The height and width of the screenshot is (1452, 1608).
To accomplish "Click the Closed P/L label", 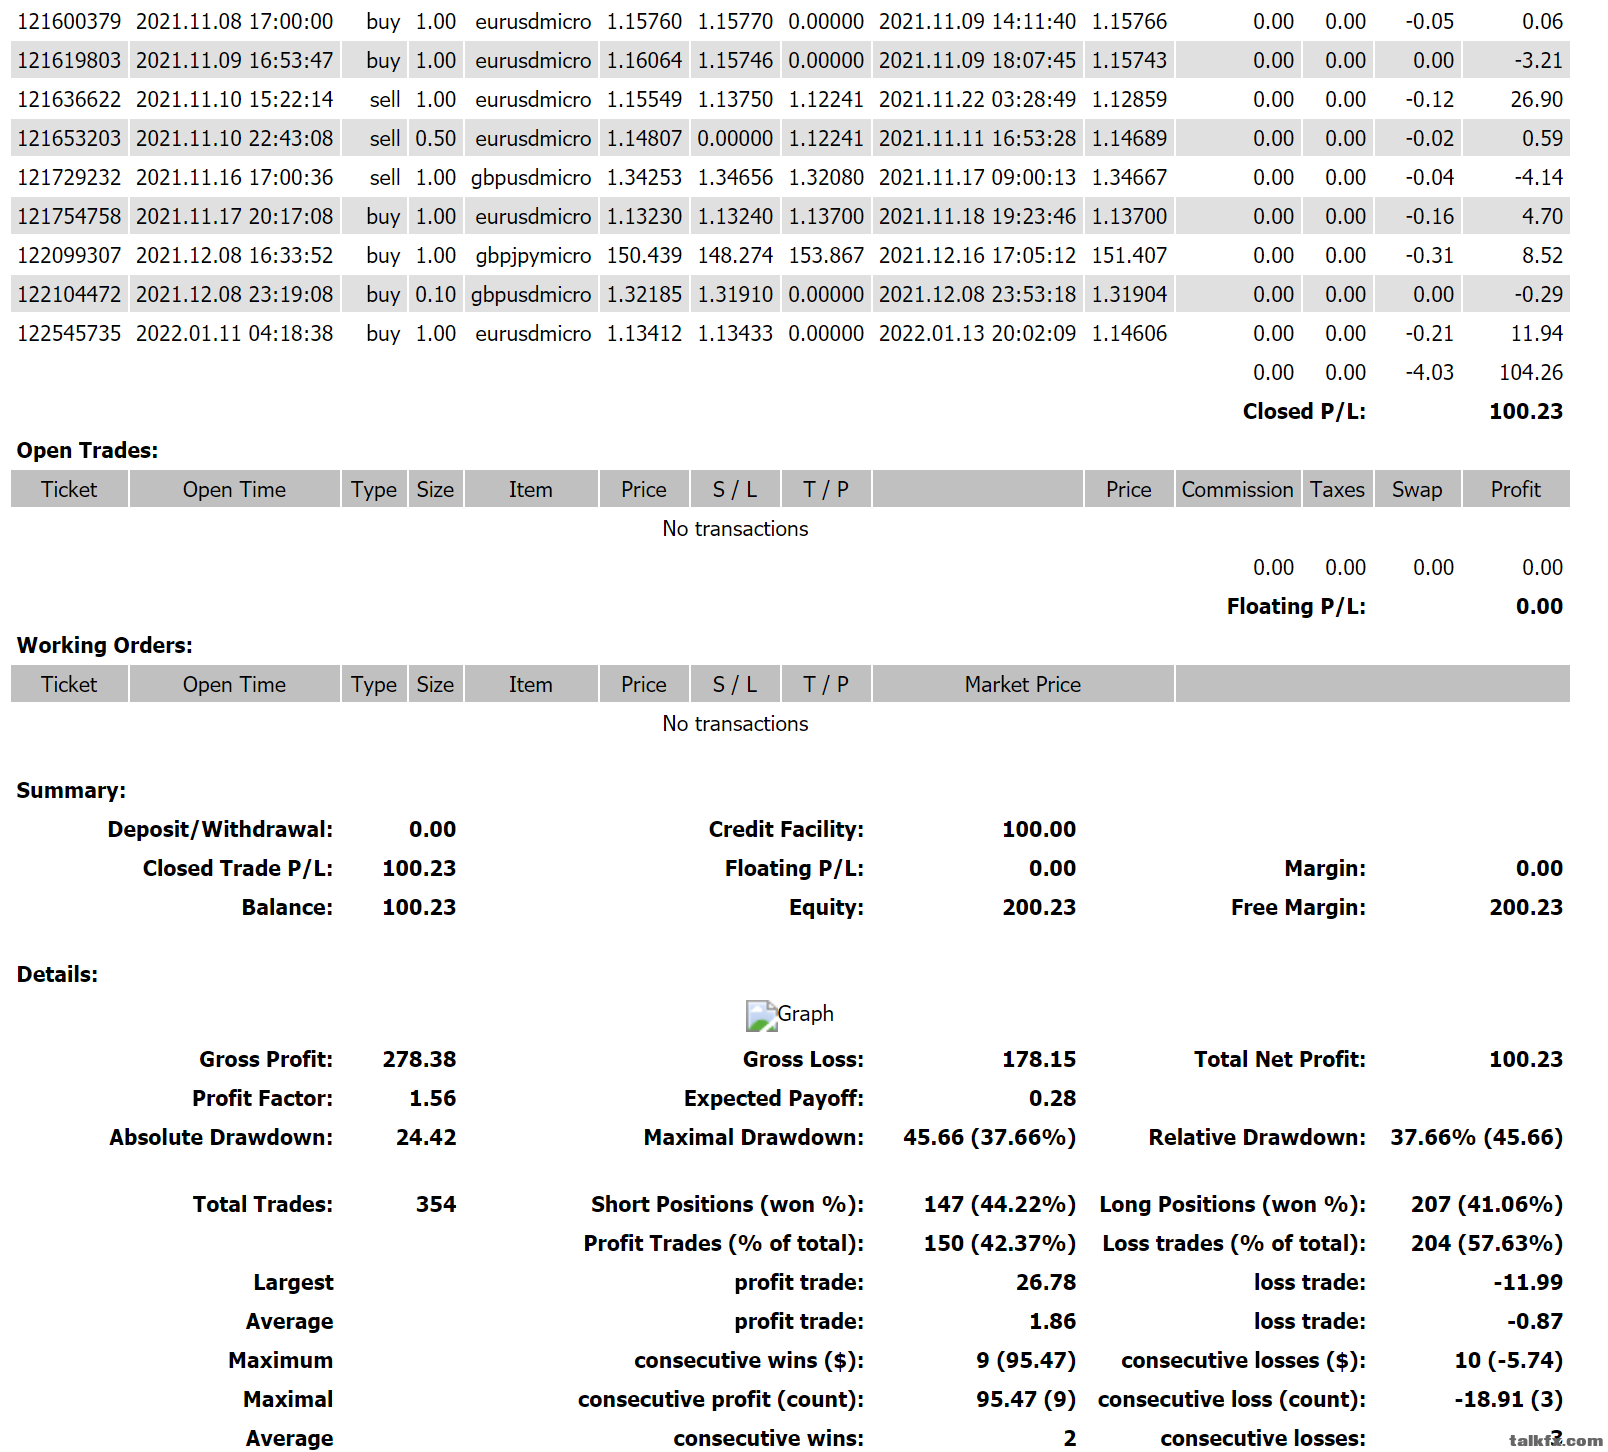I will [x=1304, y=411].
